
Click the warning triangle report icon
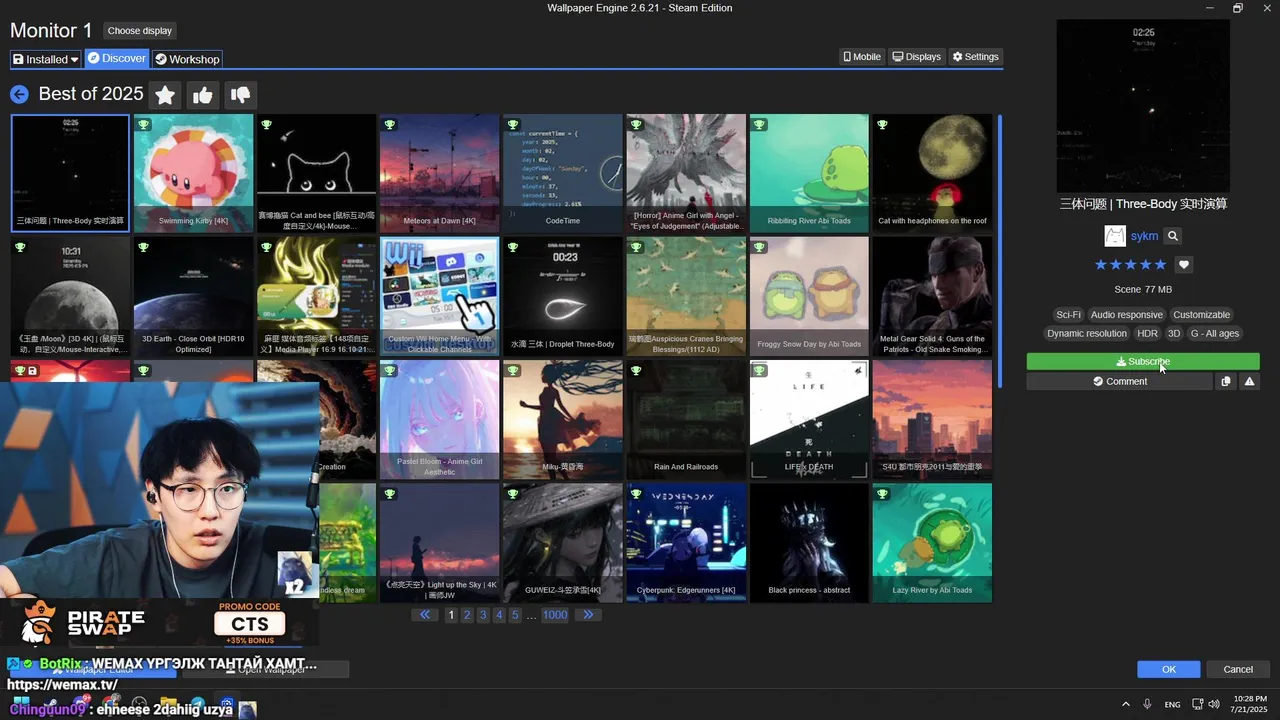pos(1249,381)
